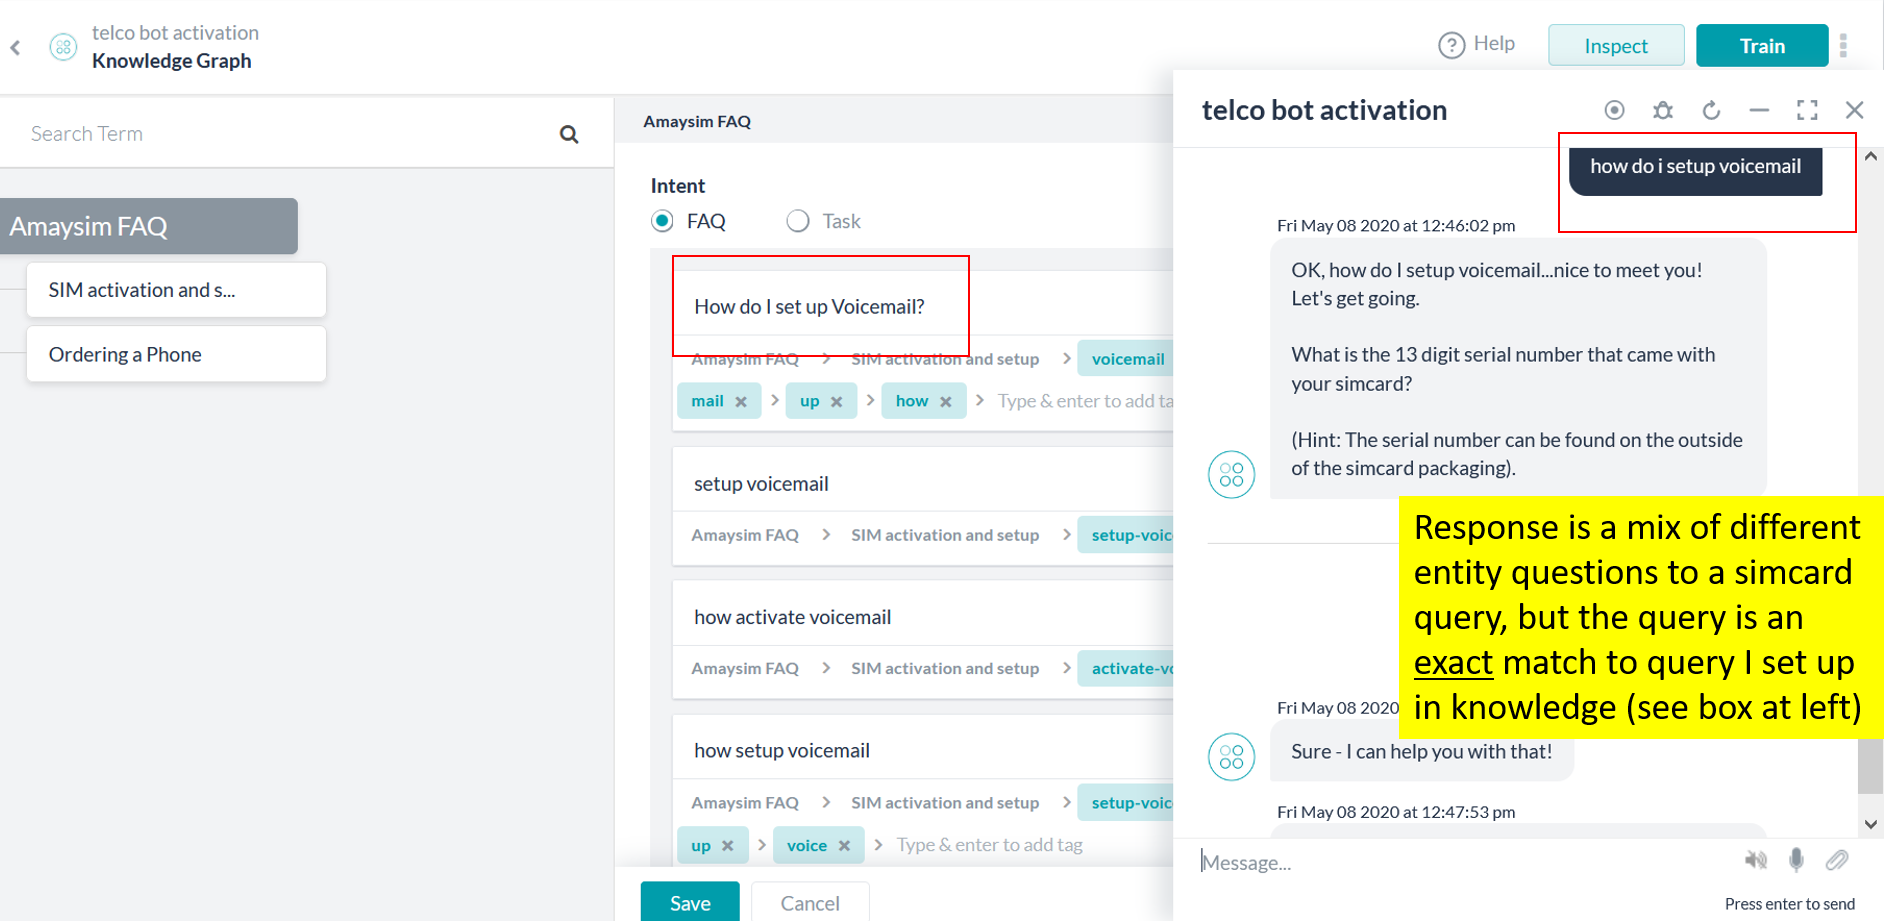Click the Help link
1887x921 pixels.
[x=1494, y=43]
